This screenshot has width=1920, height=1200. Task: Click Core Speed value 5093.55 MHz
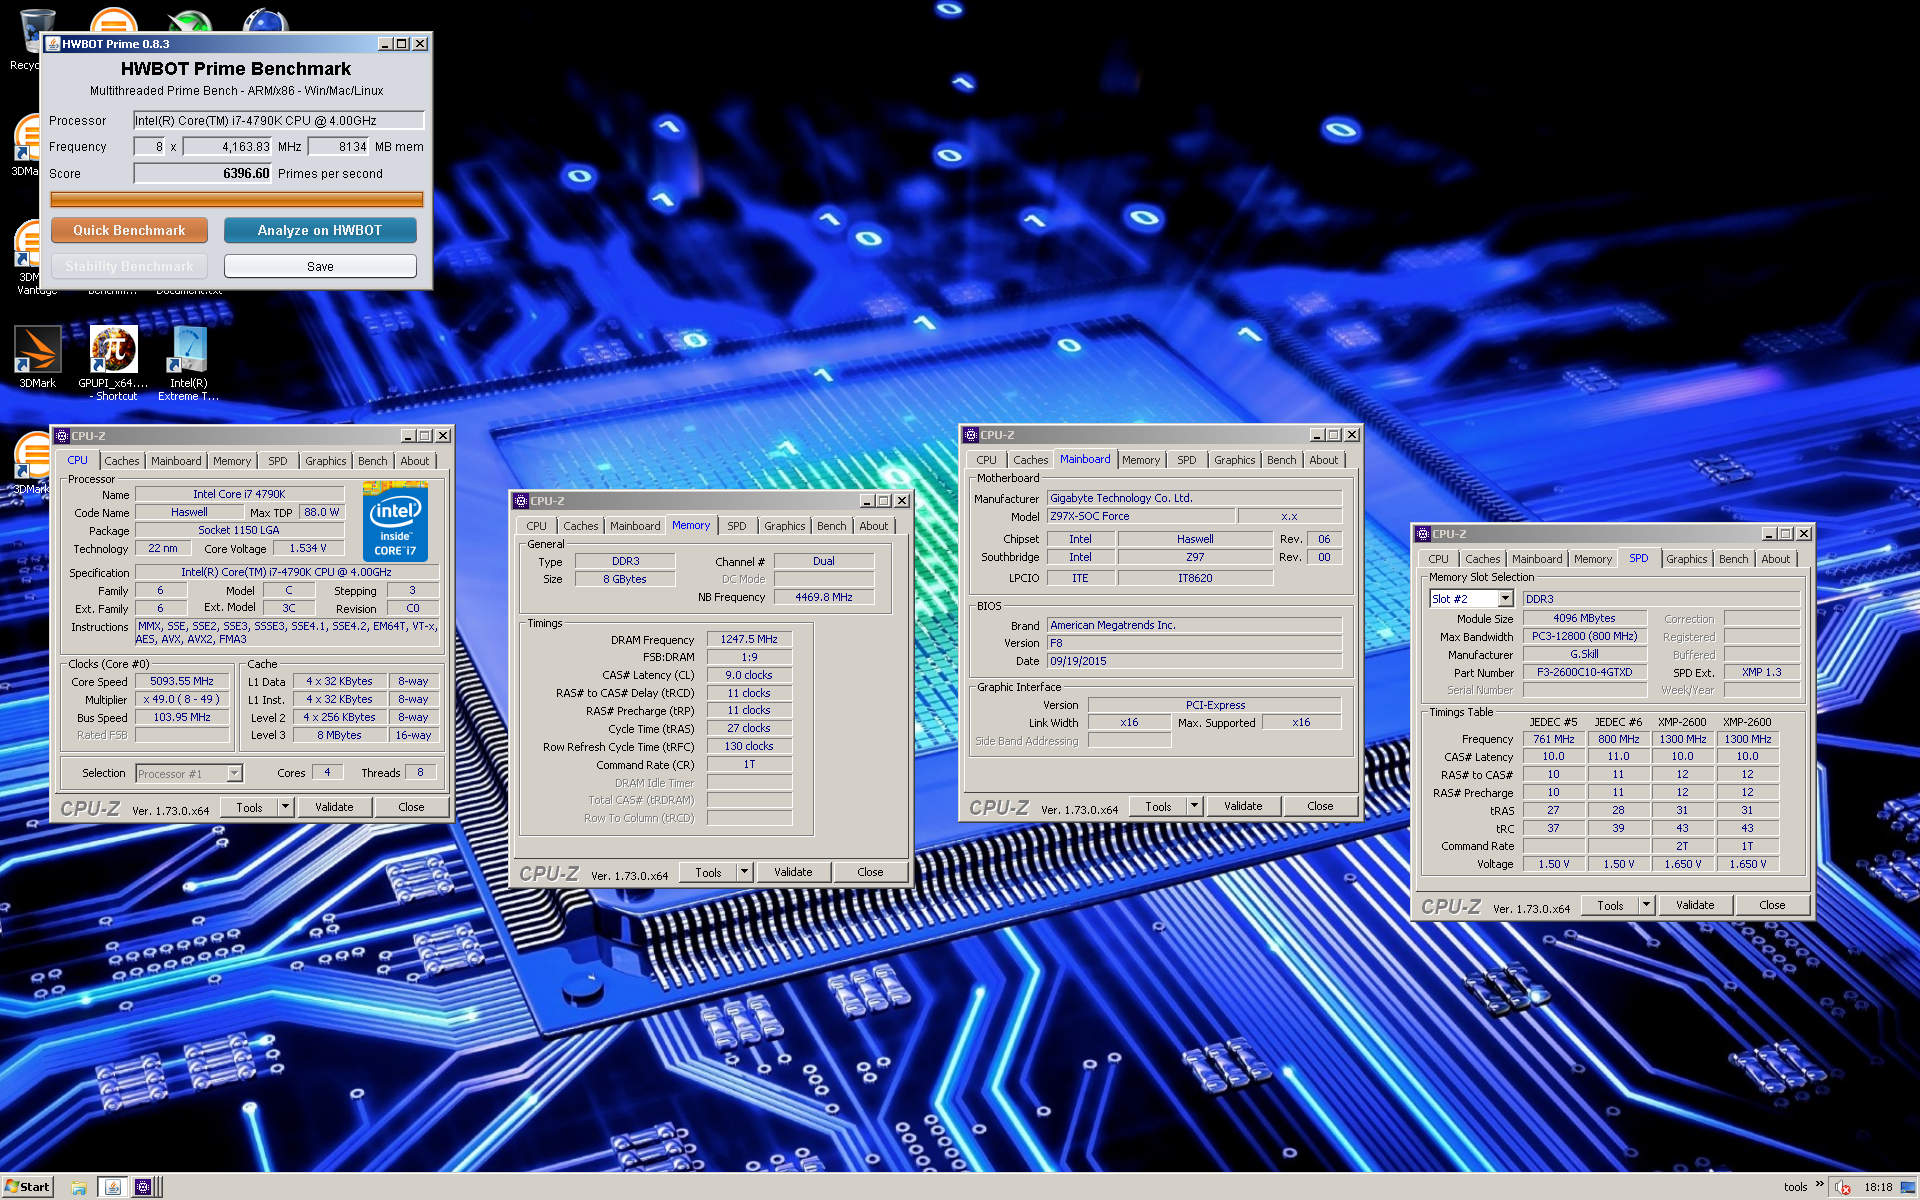coord(182,681)
